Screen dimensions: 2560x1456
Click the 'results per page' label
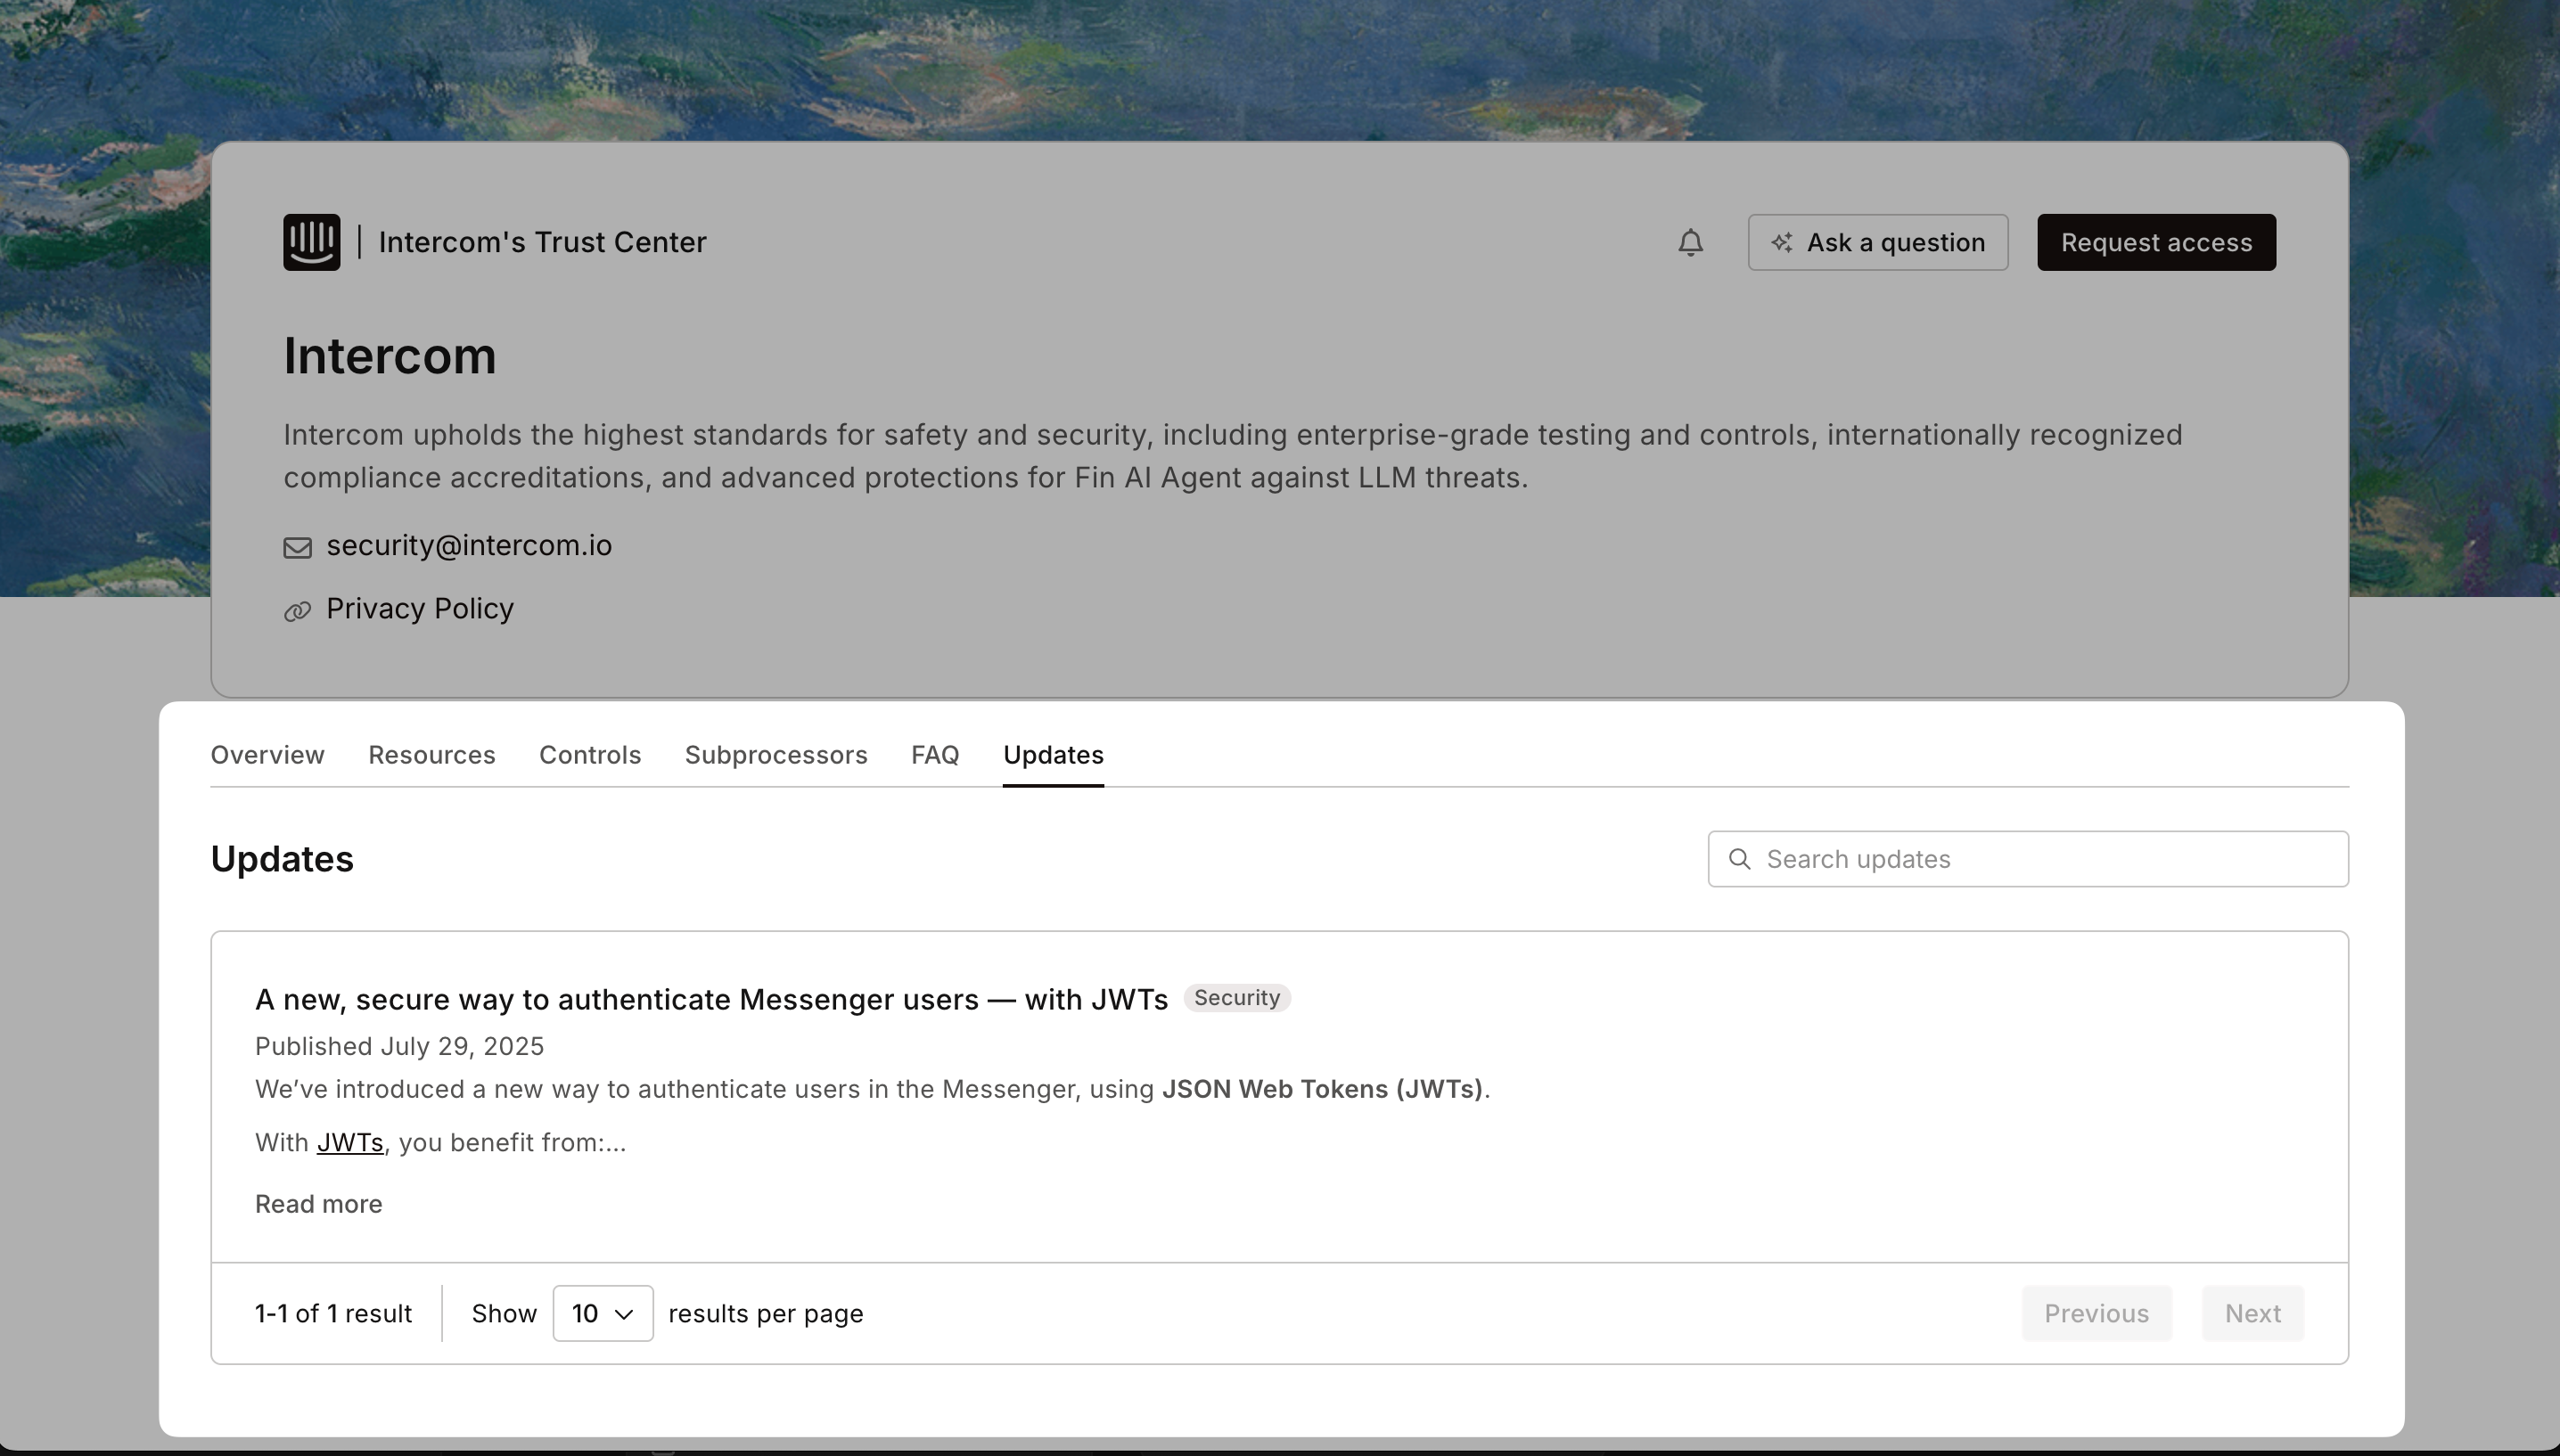point(765,1314)
